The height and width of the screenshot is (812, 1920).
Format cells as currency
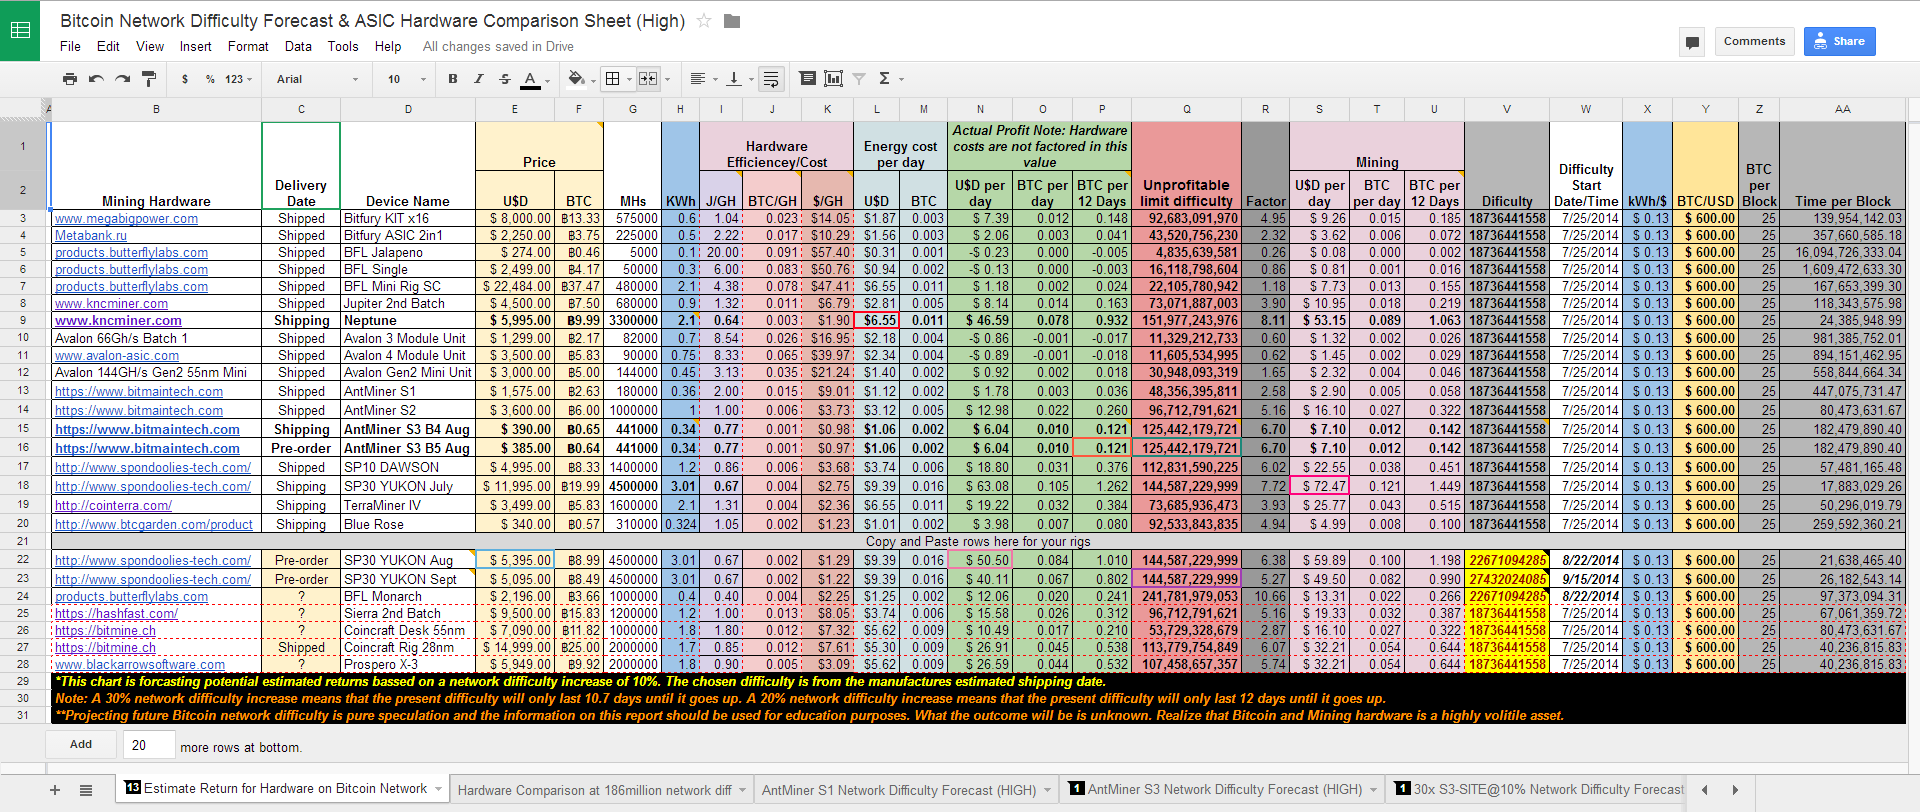coord(185,79)
